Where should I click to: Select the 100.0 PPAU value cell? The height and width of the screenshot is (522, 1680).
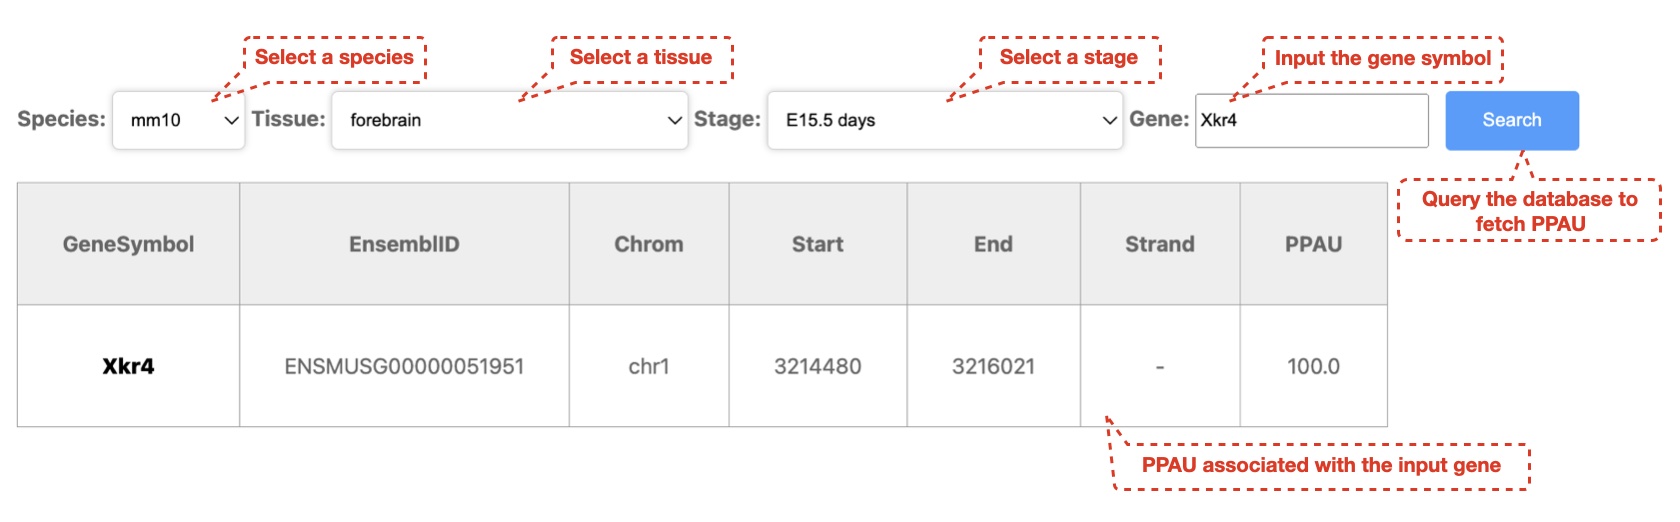(x=1313, y=366)
